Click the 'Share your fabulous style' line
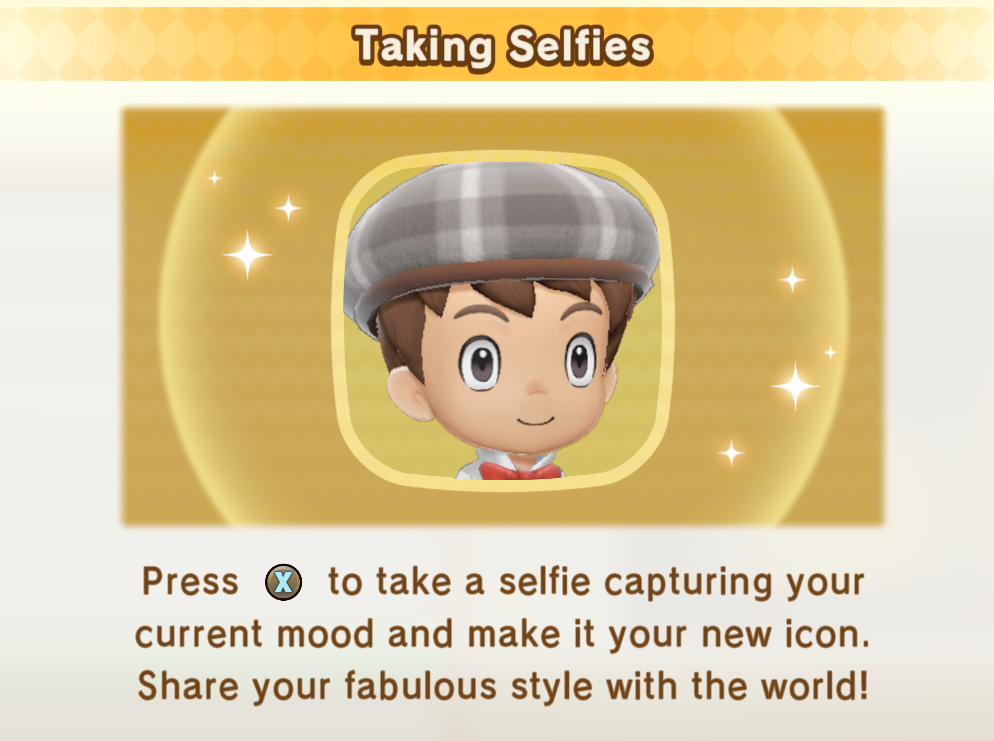 click(x=503, y=686)
